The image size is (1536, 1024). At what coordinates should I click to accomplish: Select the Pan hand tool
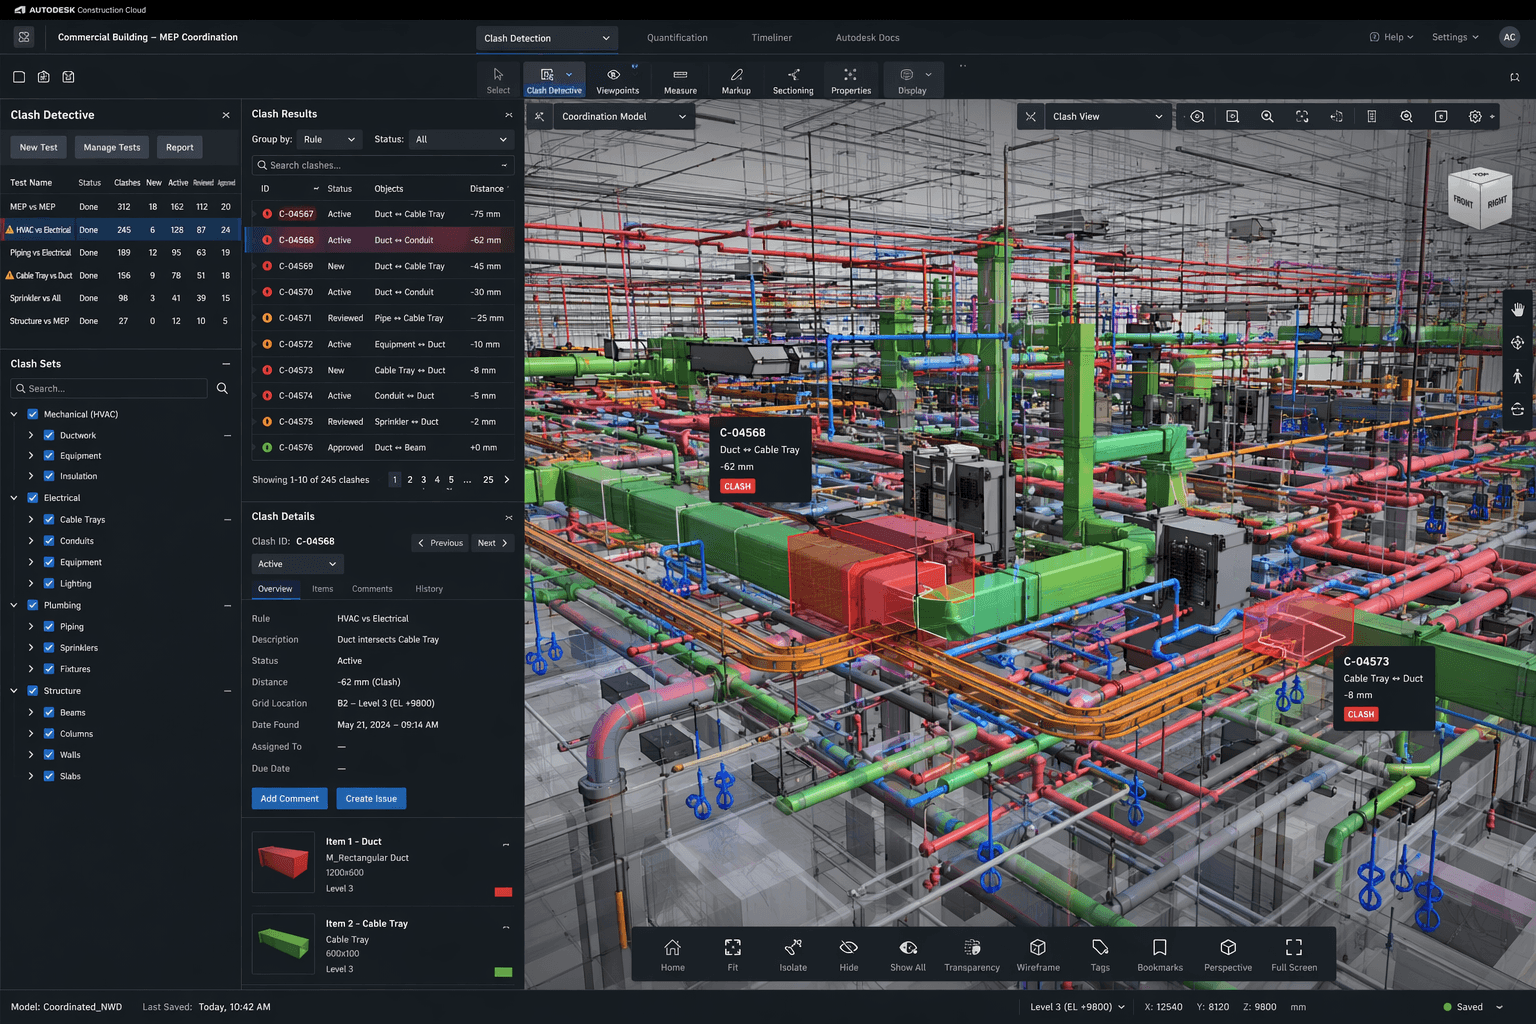[x=1518, y=310]
